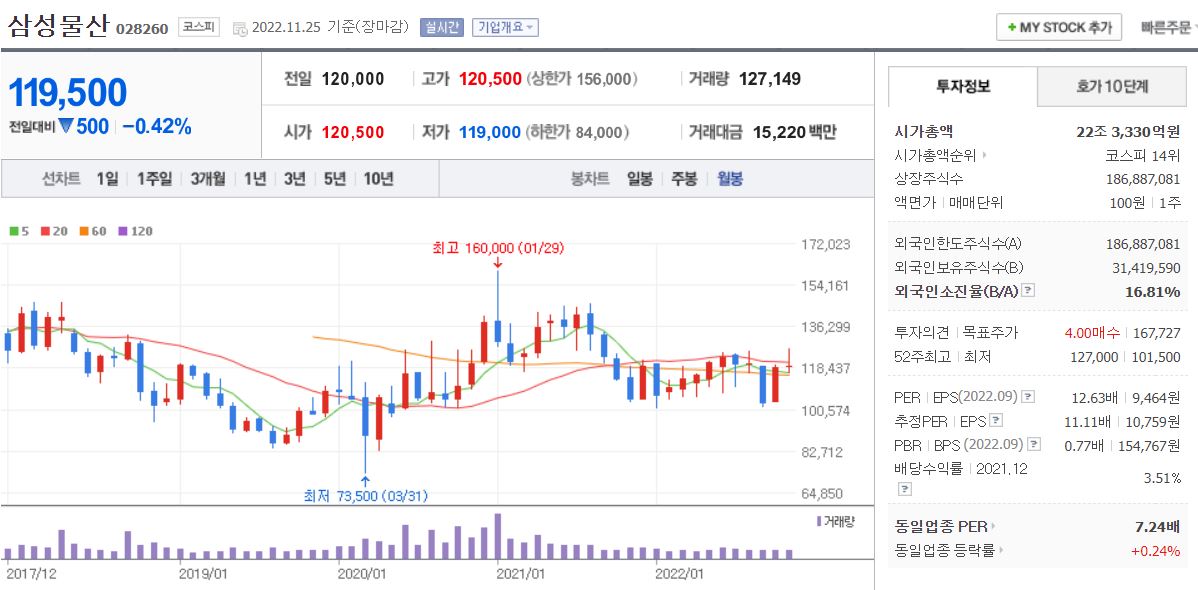Switch to the 호가10단계 tab
1198x590 pixels.
(x=1112, y=86)
